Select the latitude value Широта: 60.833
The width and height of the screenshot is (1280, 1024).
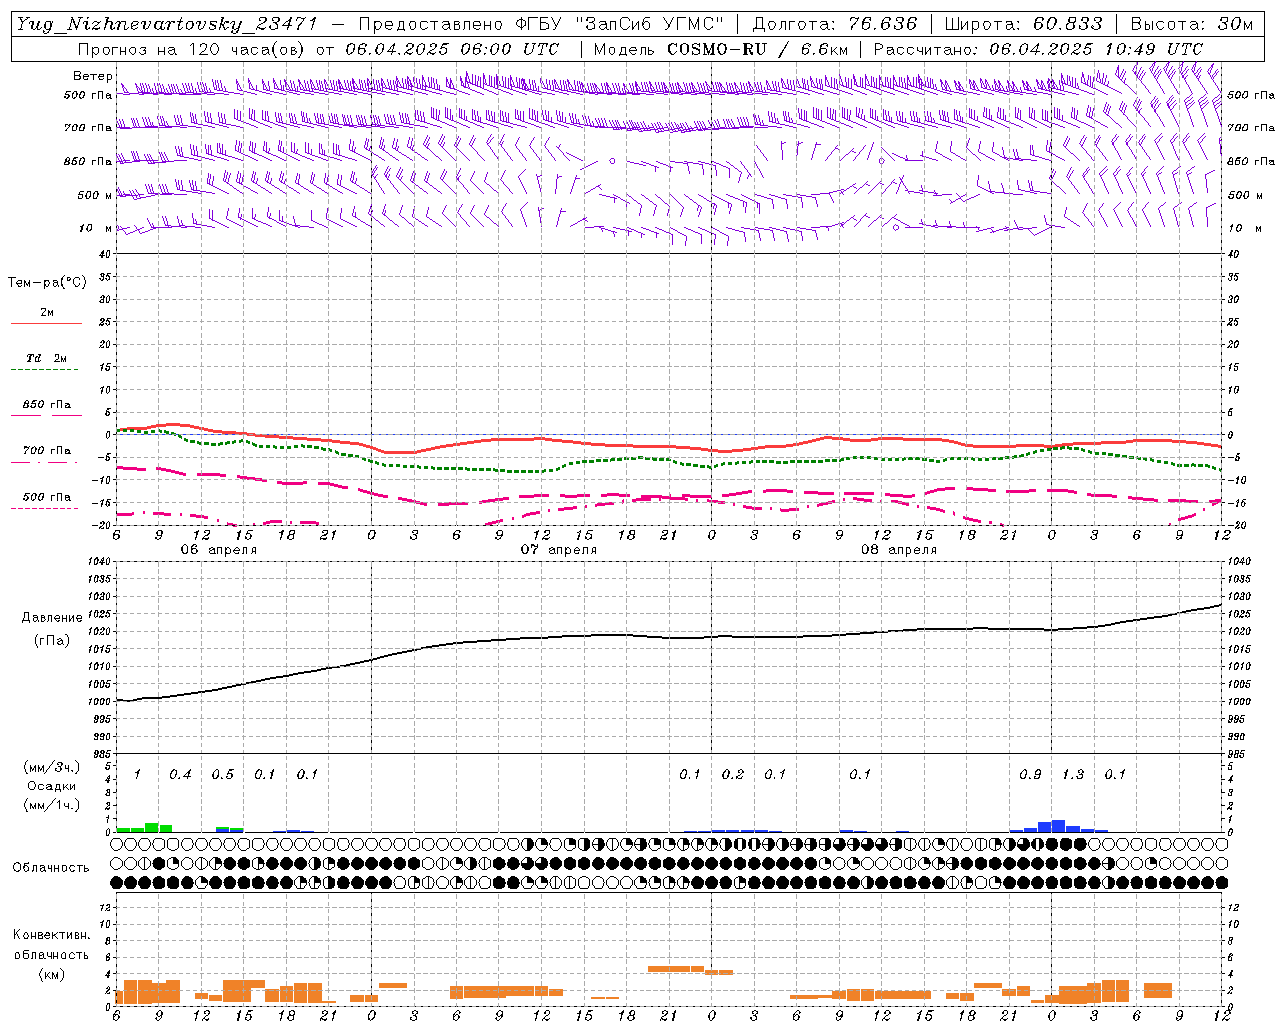point(1023,24)
